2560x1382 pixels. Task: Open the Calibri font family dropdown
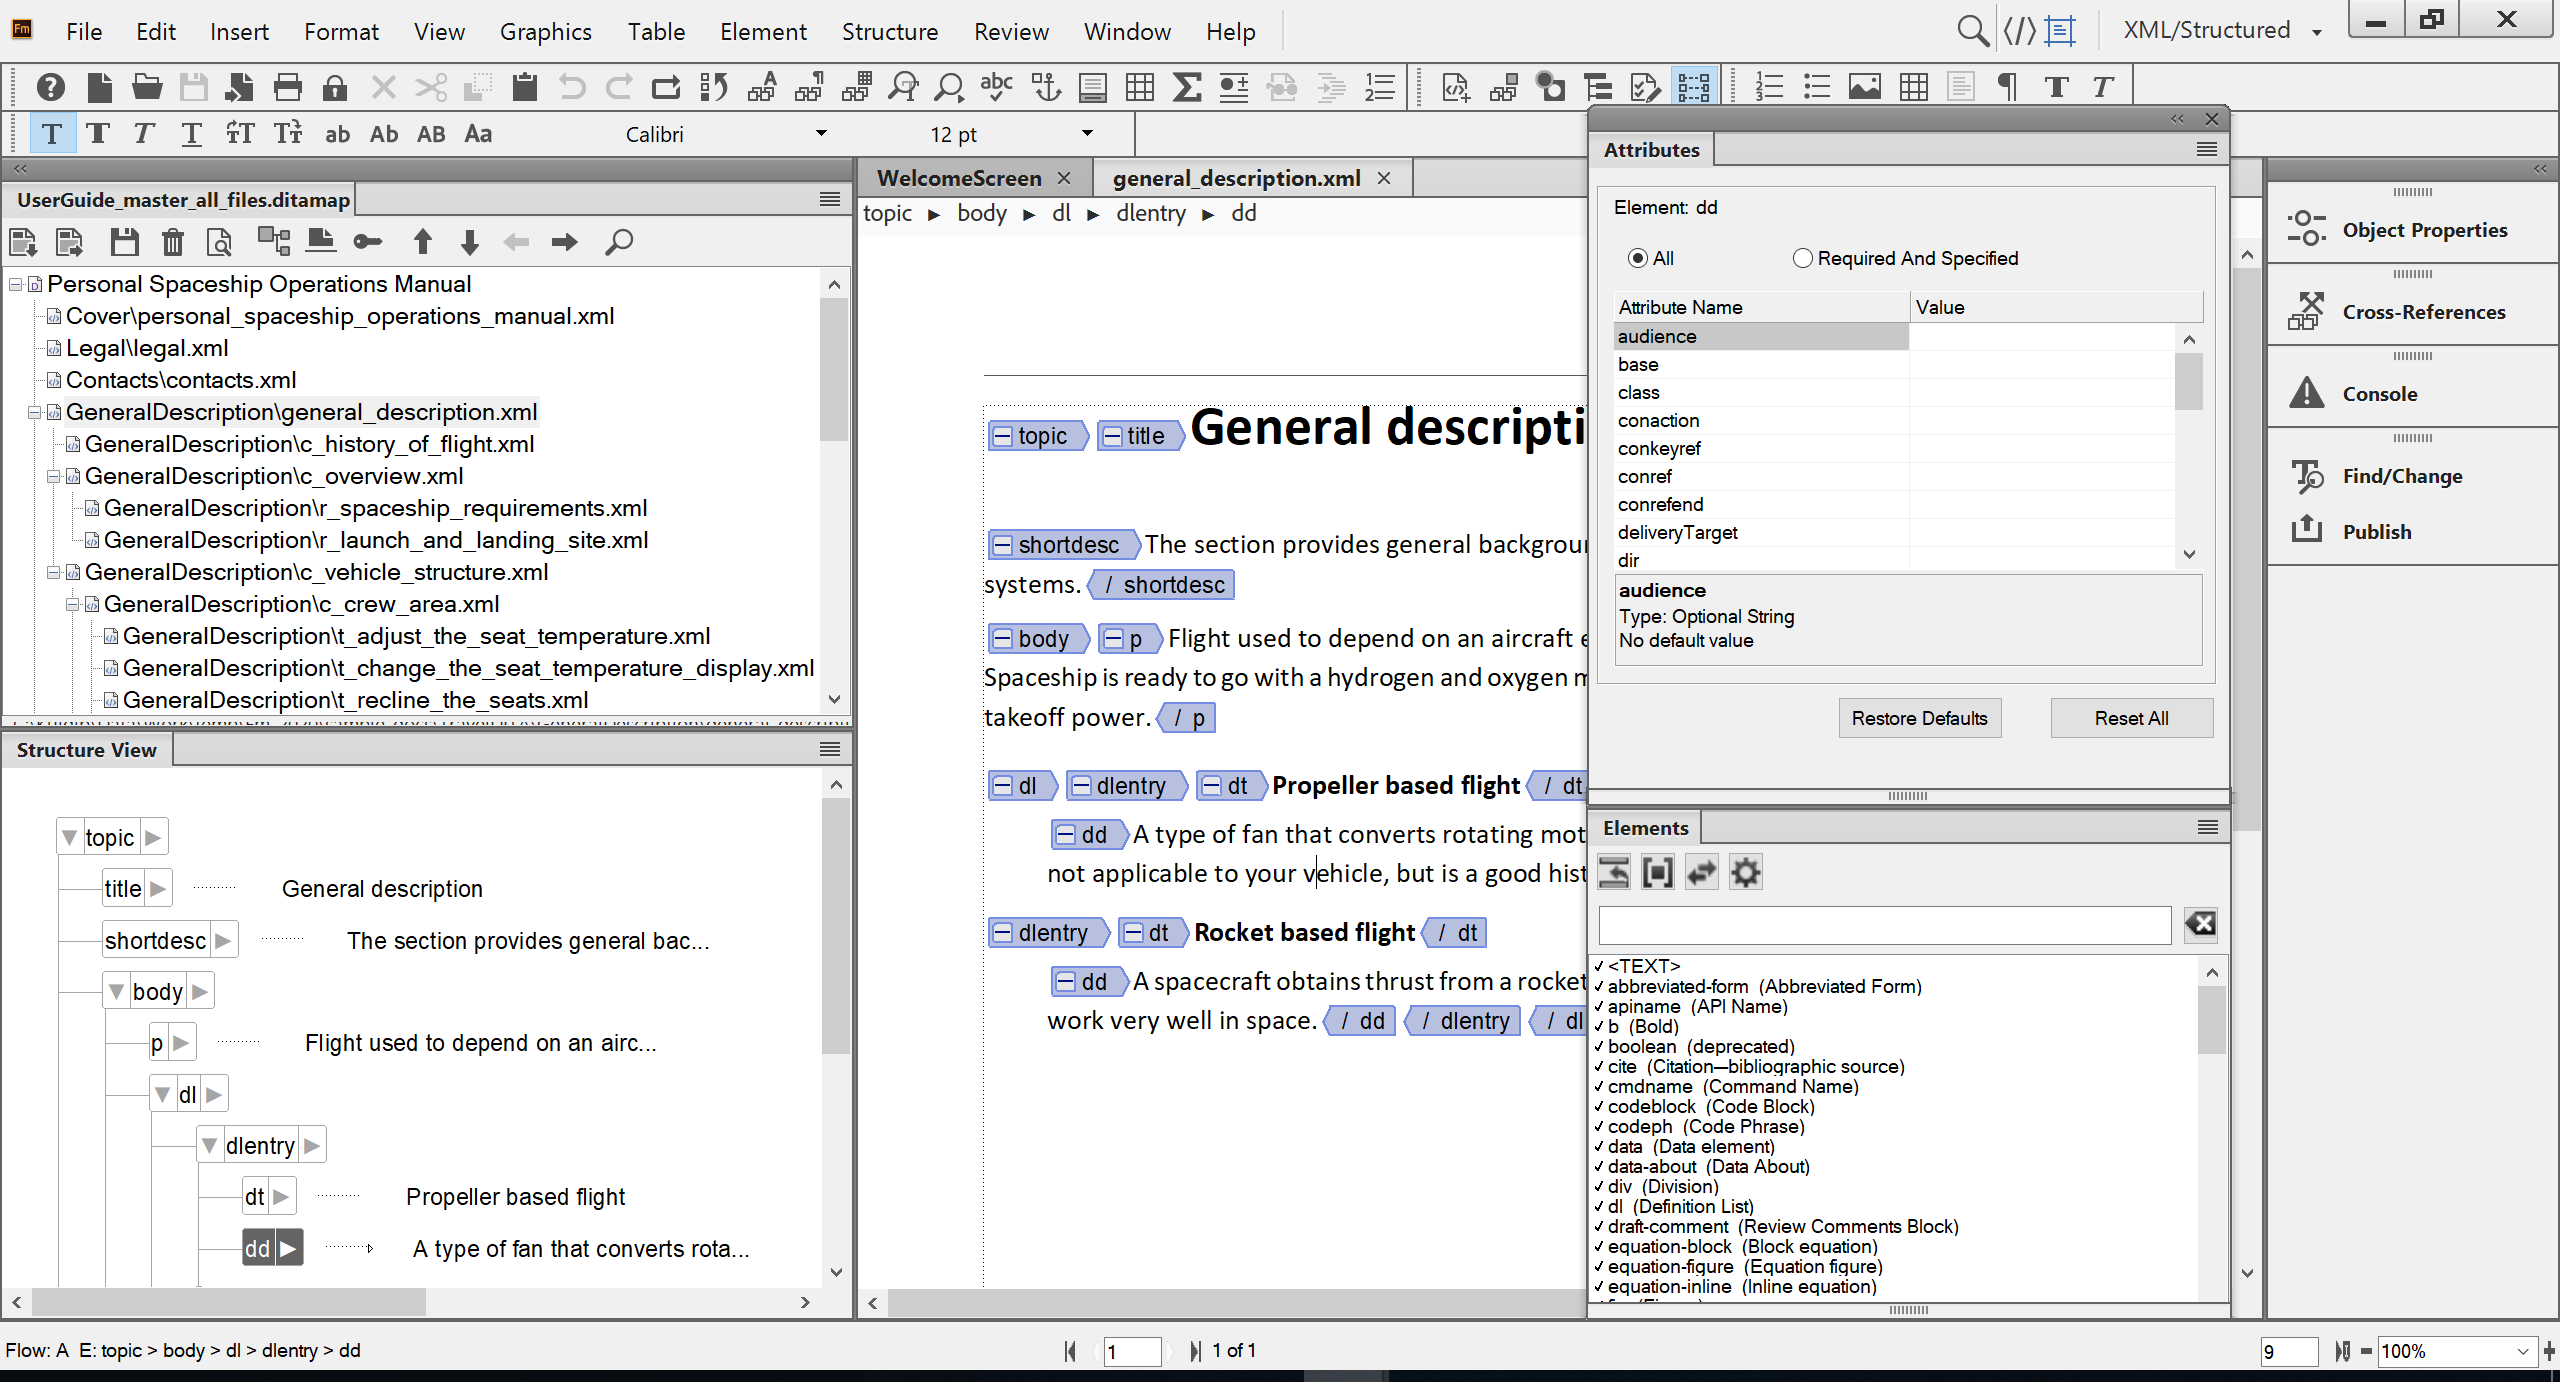(x=820, y=133)
